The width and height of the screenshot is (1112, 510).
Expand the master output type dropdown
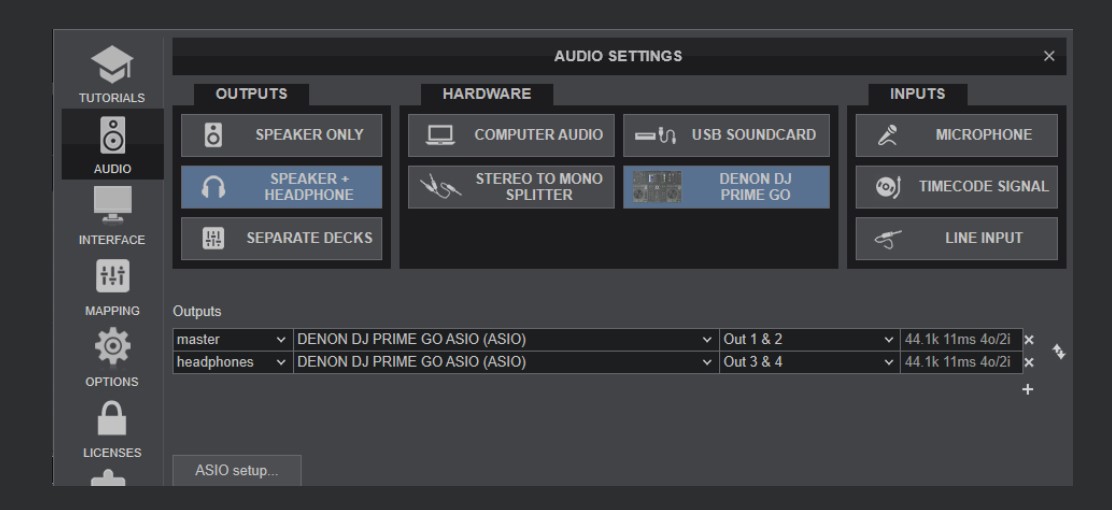click(x=231, y=340)
